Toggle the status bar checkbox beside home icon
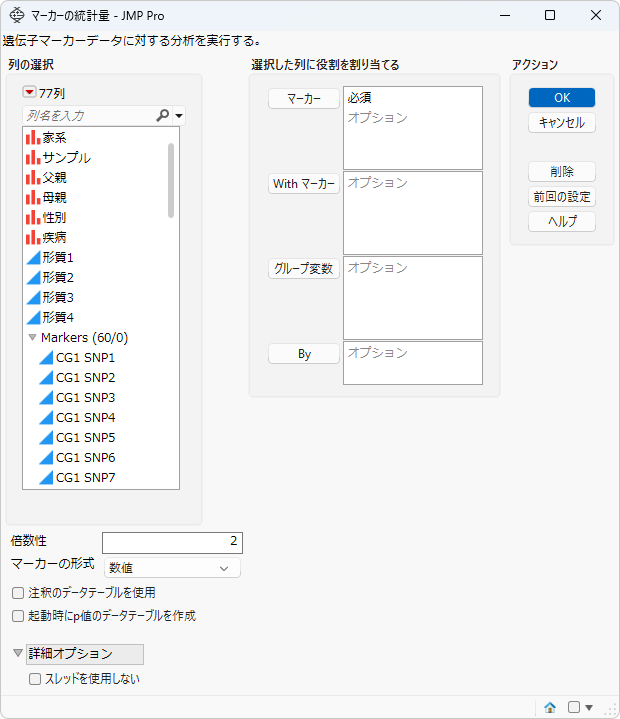This screenshot has width=620, height=719. tap(574, 707)
